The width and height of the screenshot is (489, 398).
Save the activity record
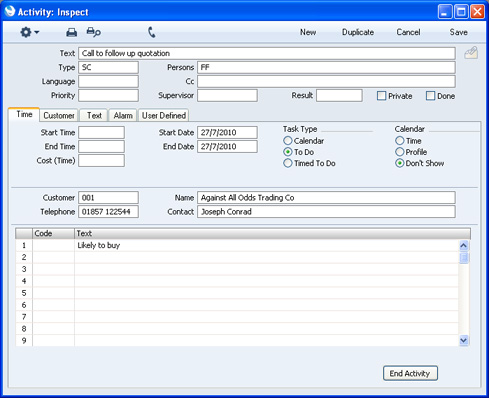[x=459, y=32]
